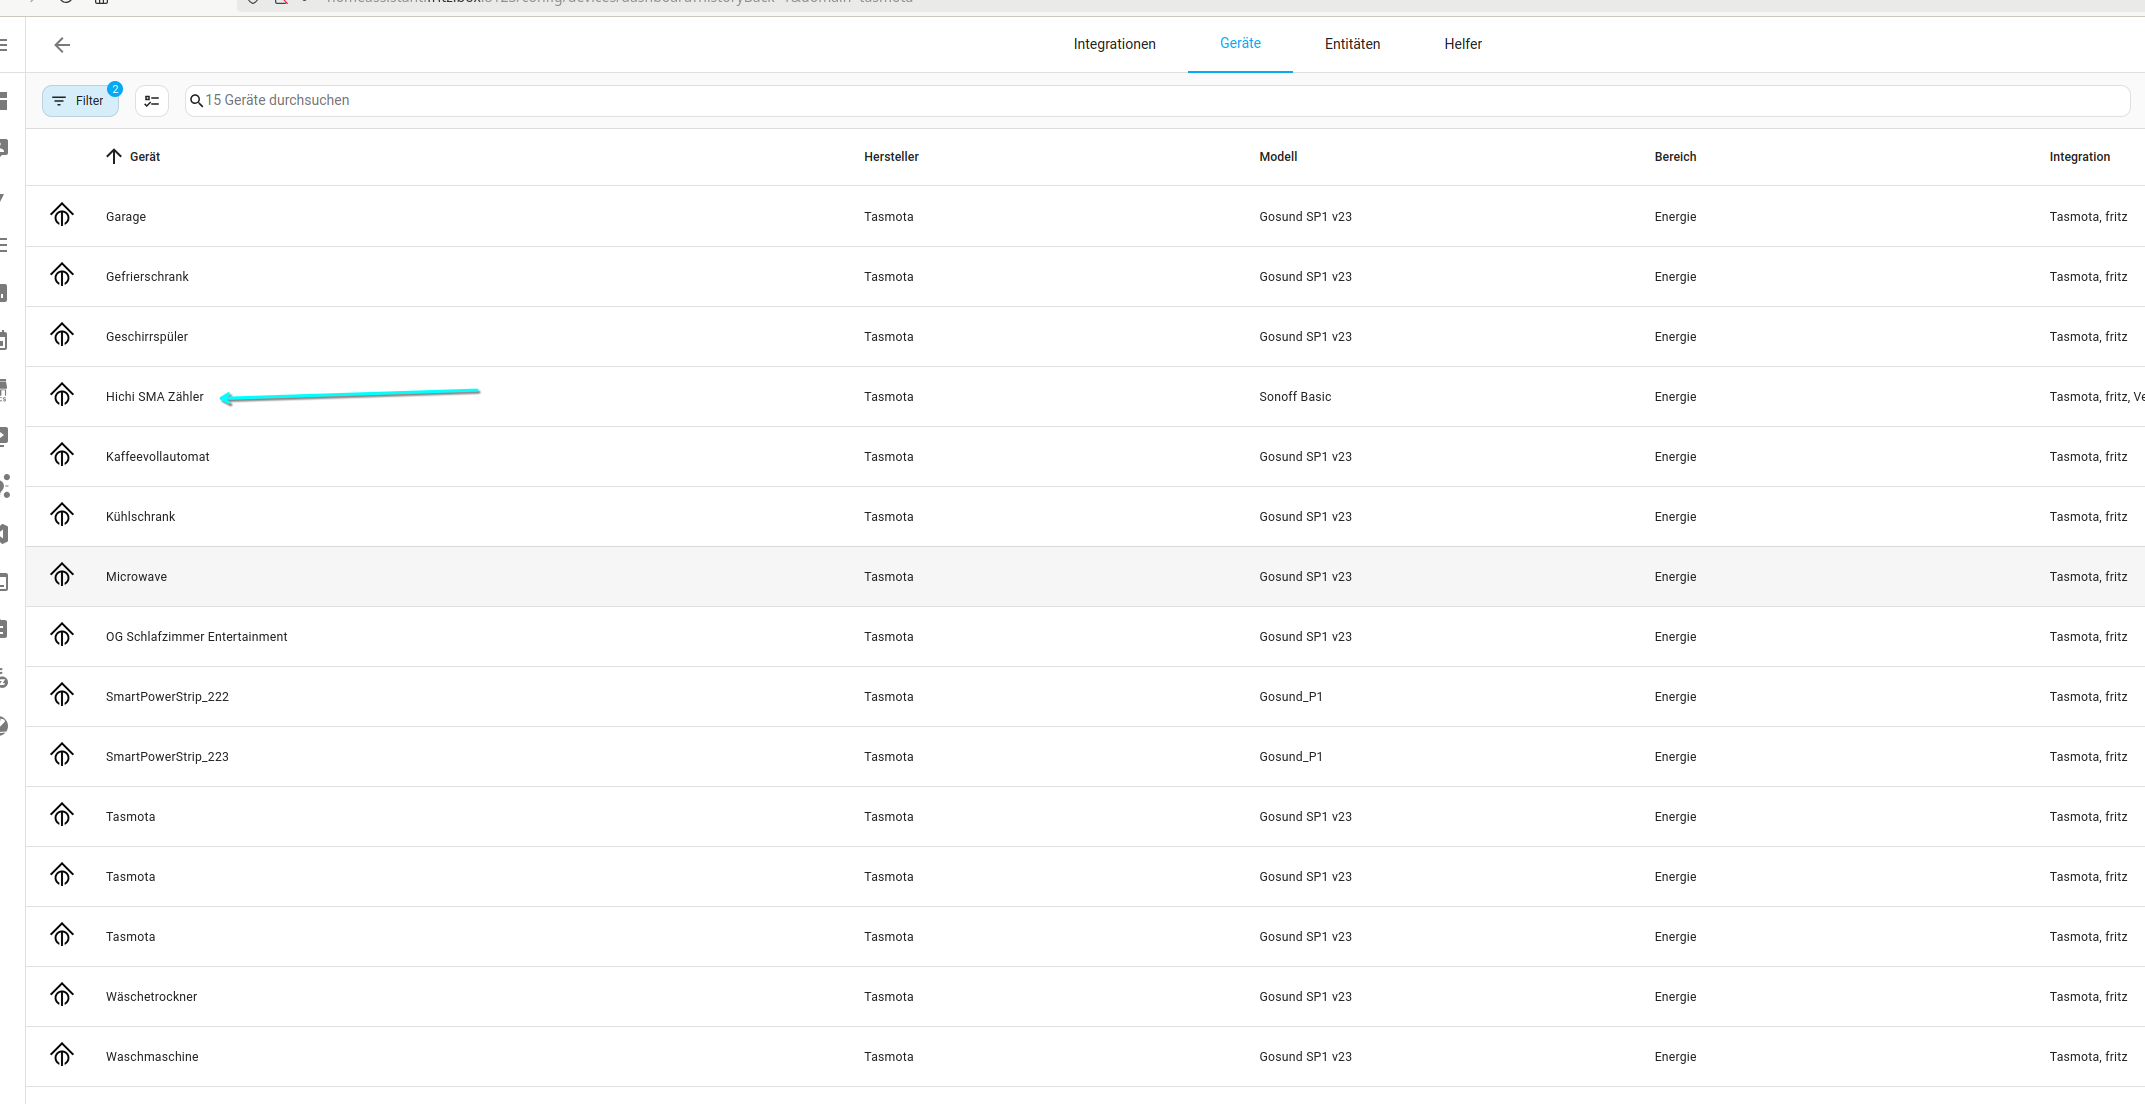Screen dimensions: 2145x1104
Task: Sort by the Hersteller column header
Action: point(891,157)
